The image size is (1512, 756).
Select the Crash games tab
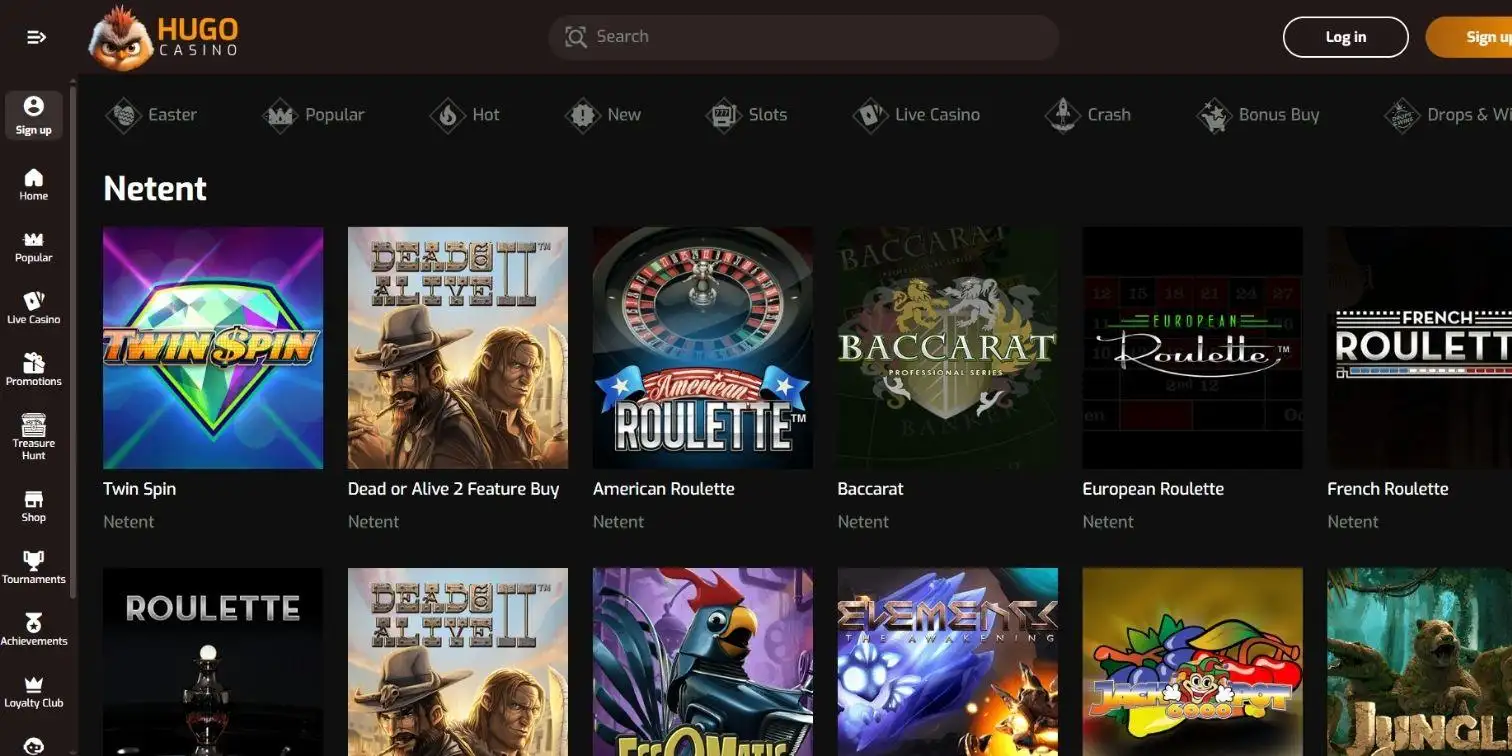click(1088, 115)
